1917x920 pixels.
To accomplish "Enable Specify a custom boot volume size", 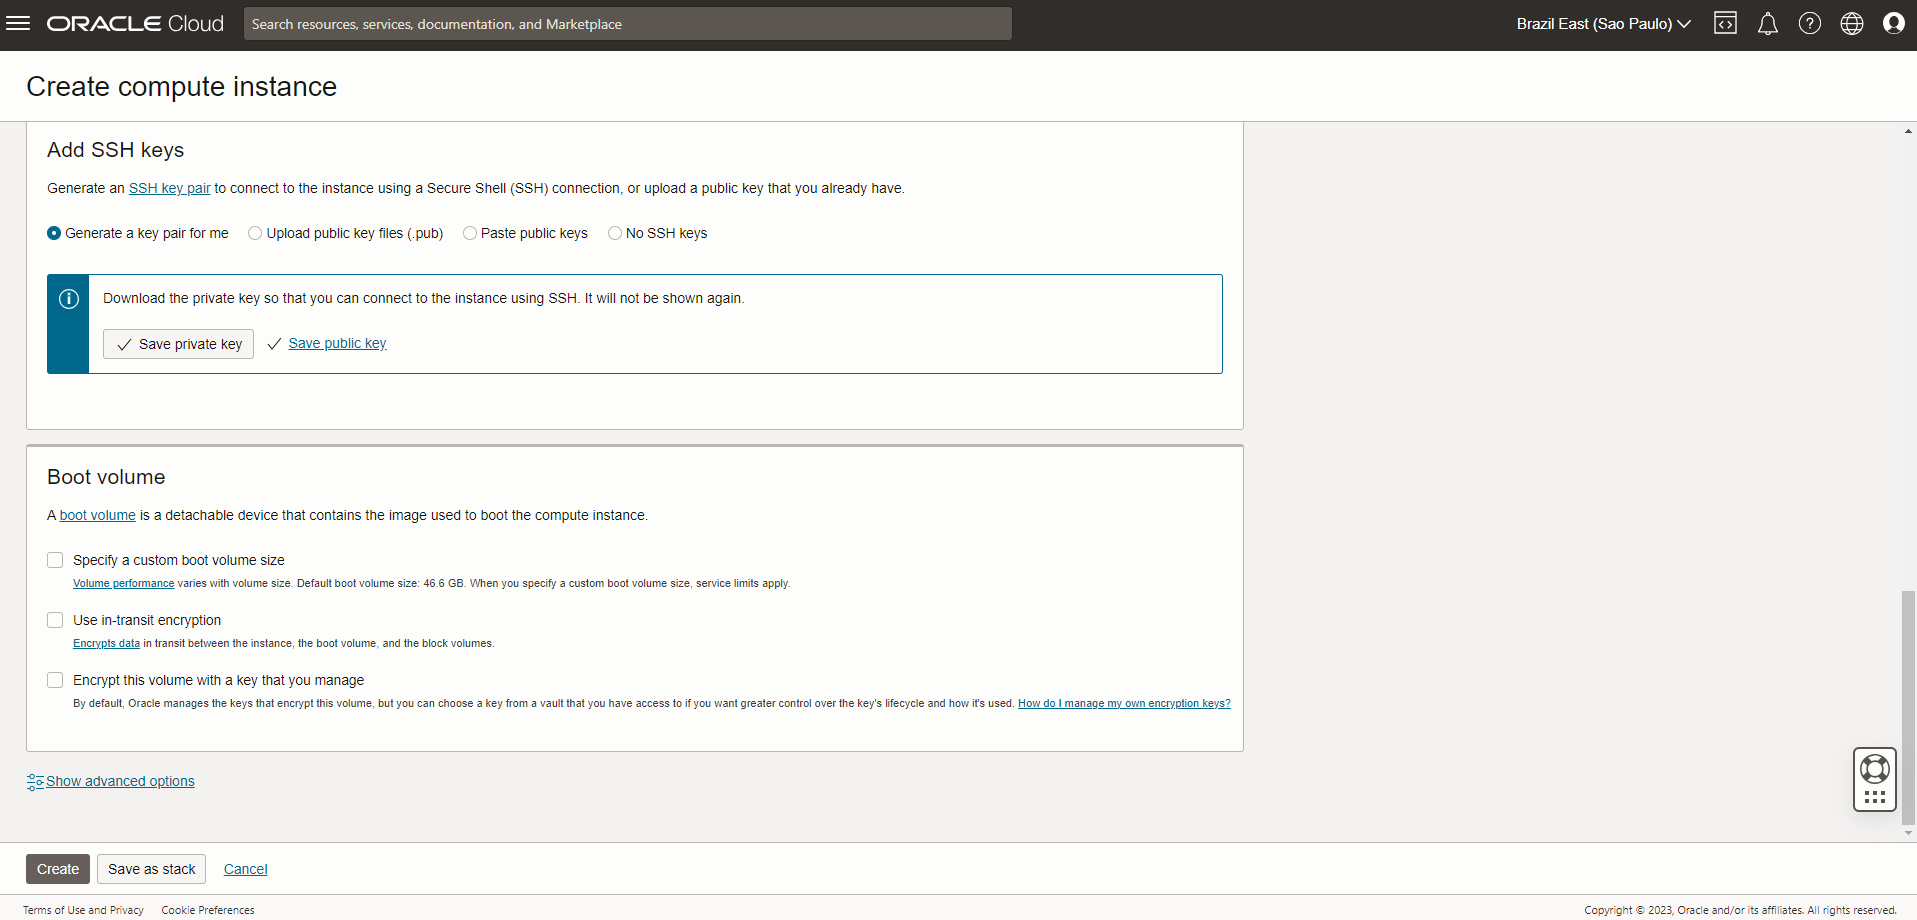I will (x=55, y=560).
